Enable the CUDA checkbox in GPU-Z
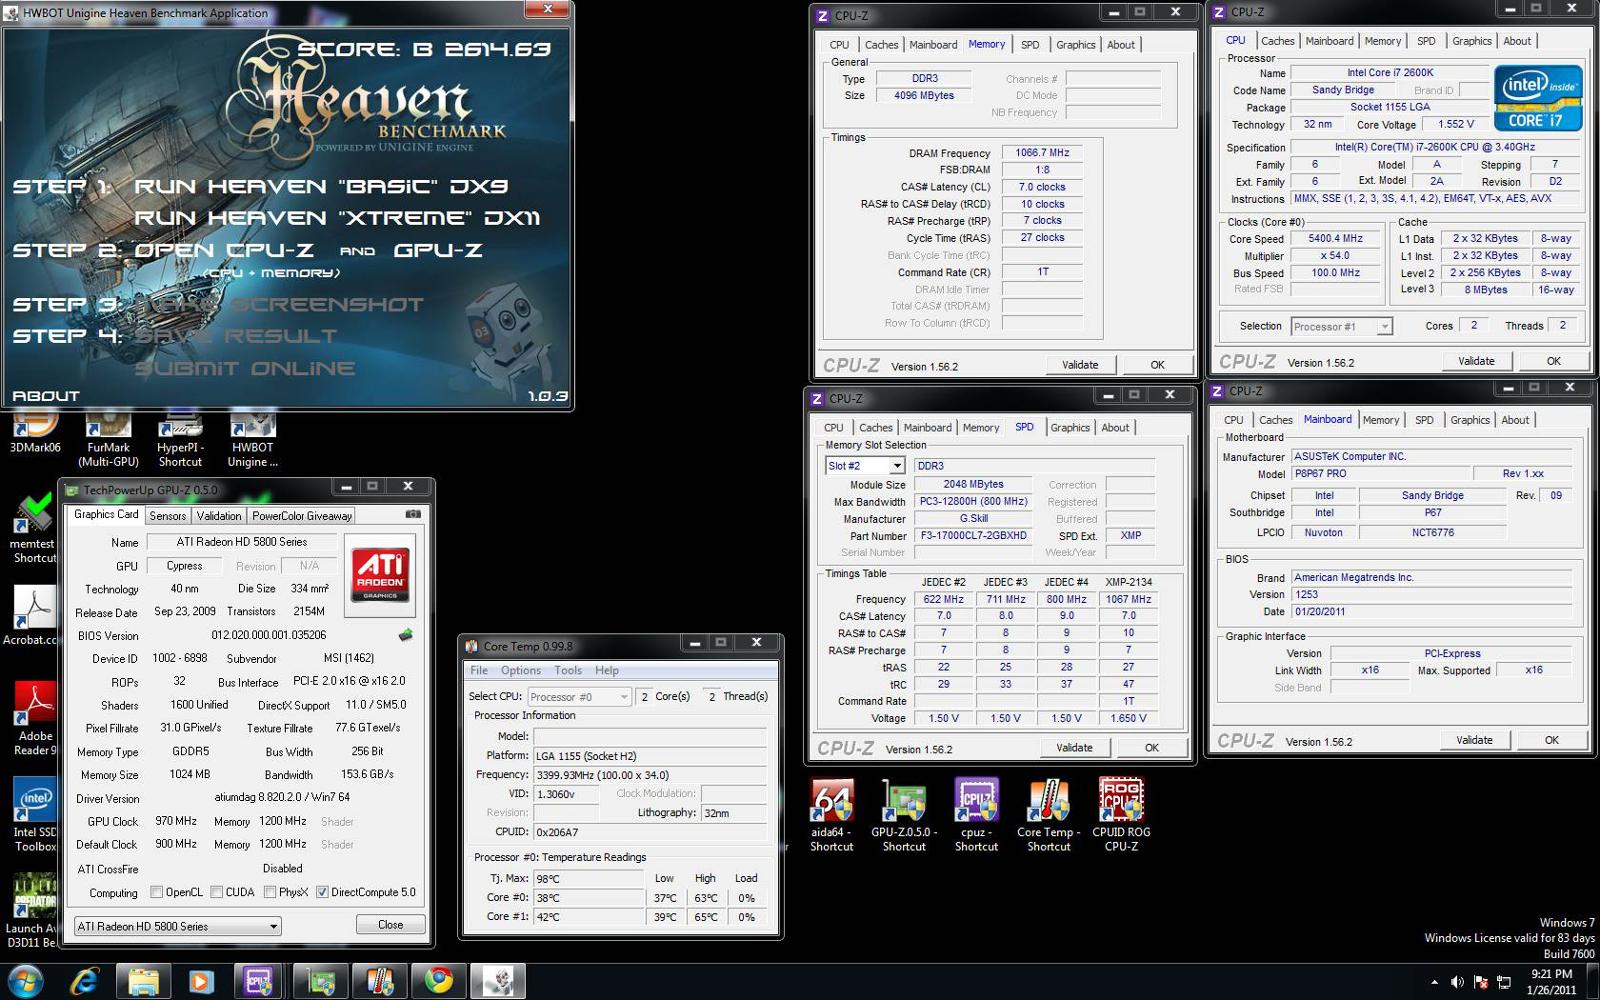The width and height of the screenshot is (1600, 1000). tap(216, 892)
